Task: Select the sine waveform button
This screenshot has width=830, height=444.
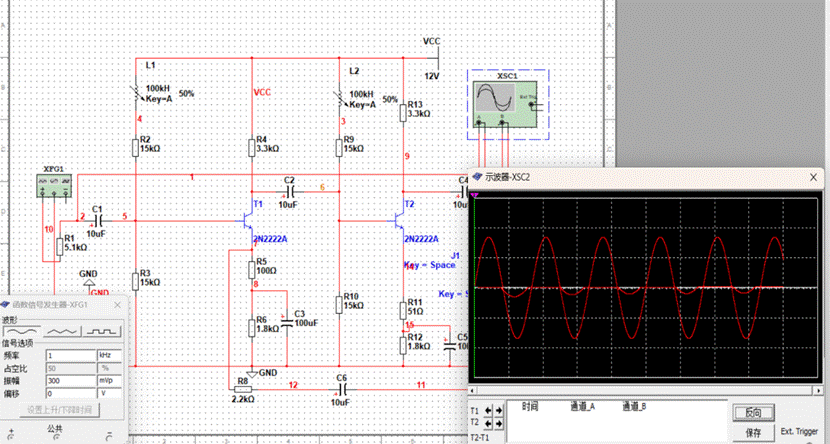Action: click(x=22, y=332)
